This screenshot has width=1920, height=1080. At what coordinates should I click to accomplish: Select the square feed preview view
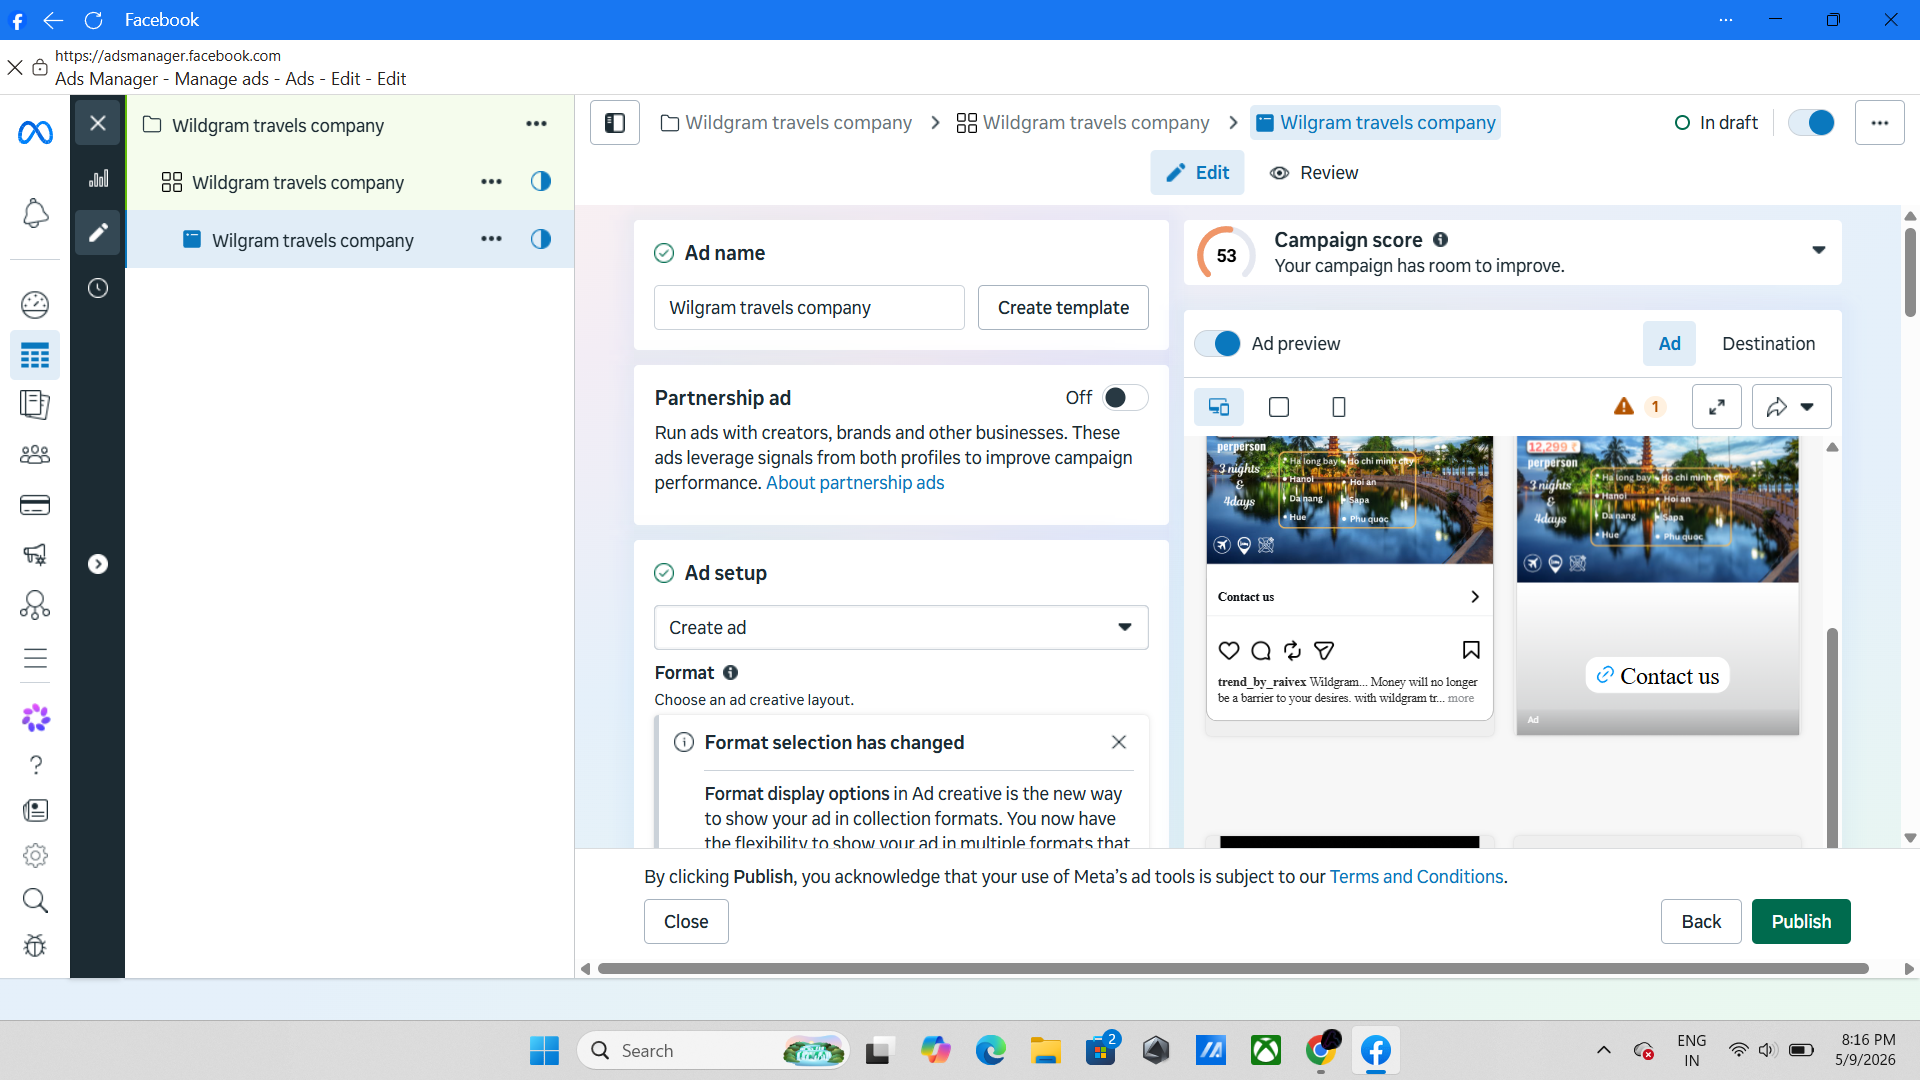1279,407
